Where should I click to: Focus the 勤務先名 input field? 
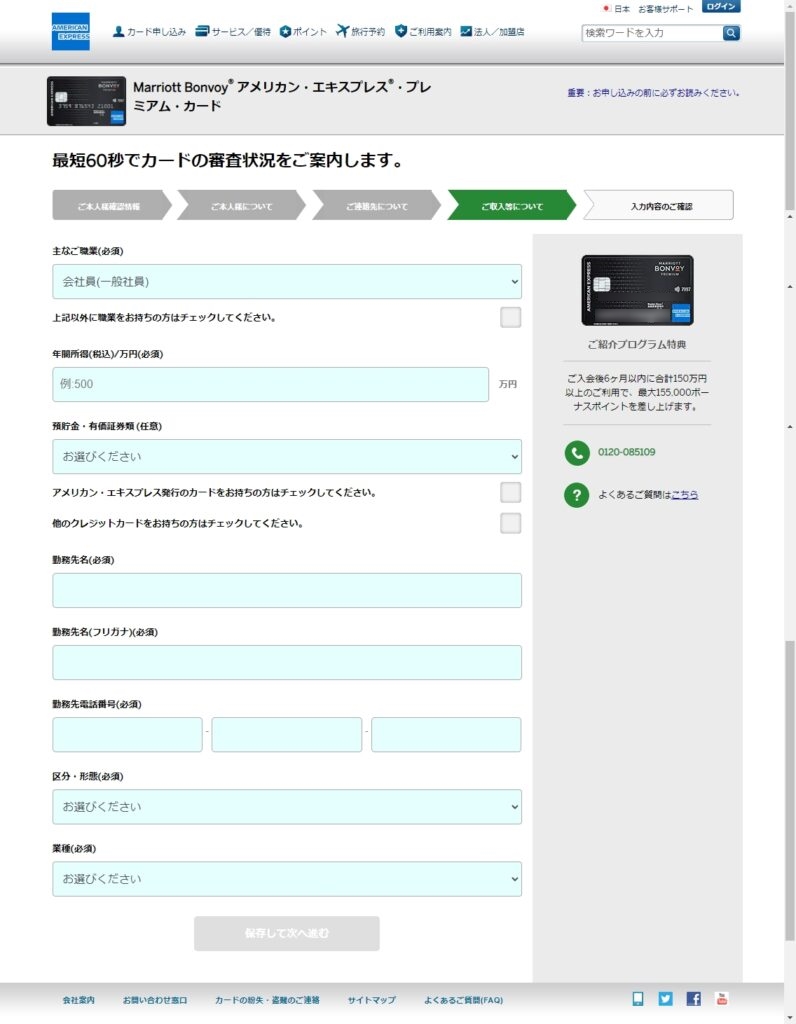point(287,590)
